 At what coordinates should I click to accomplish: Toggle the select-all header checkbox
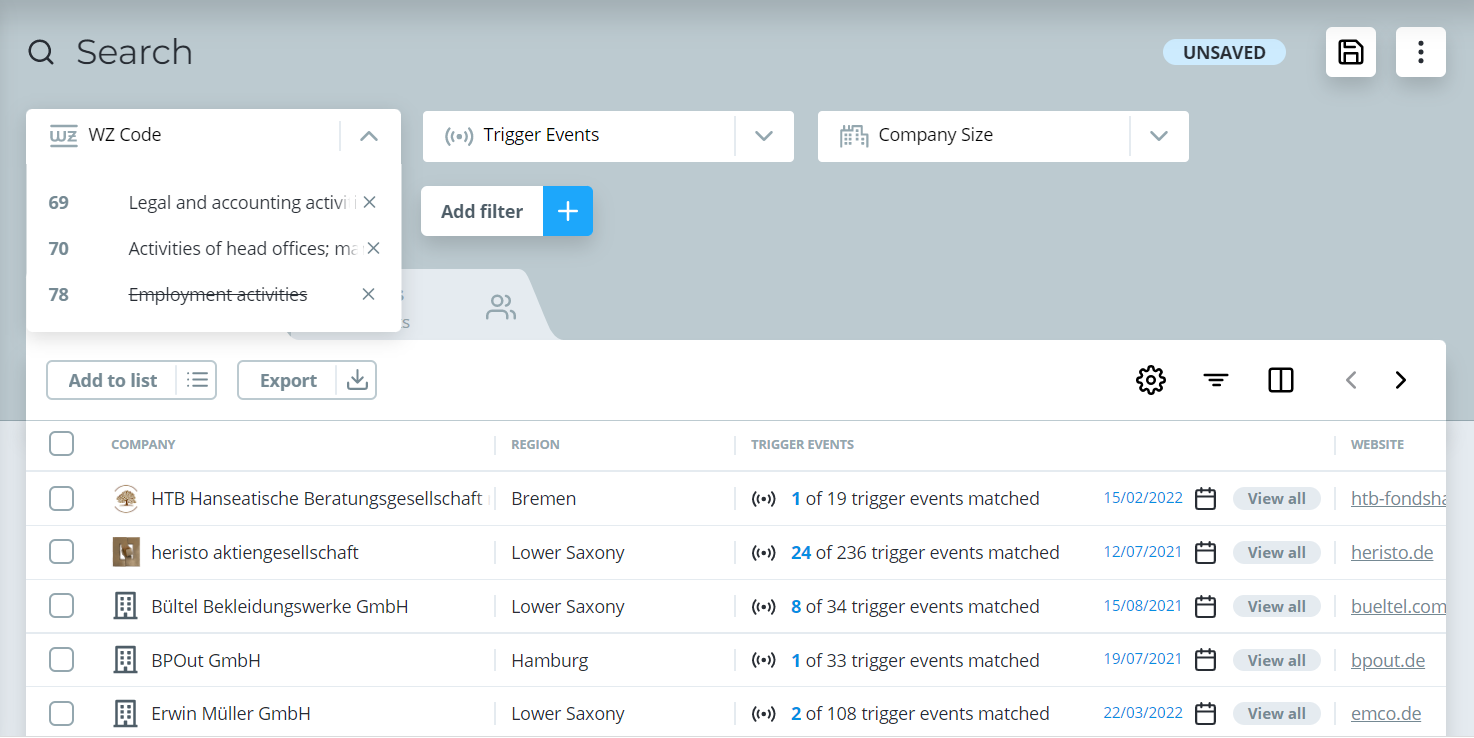[62, 443]
